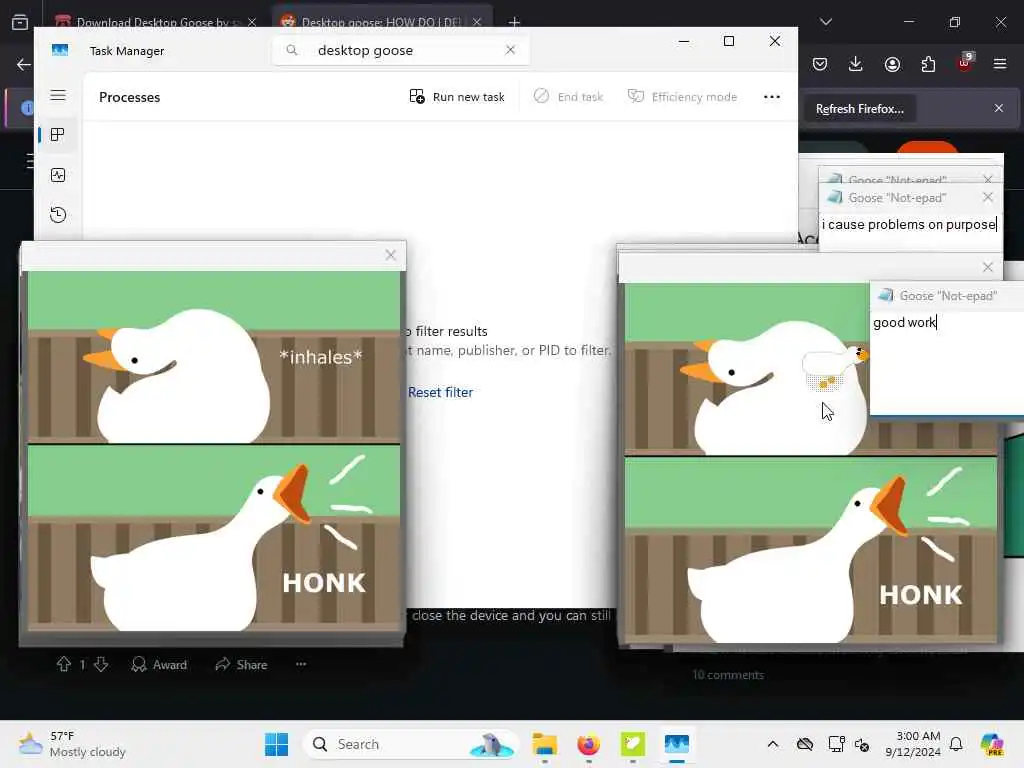Open network and display tray icon

pyautogui.click(x=835, y=744)
